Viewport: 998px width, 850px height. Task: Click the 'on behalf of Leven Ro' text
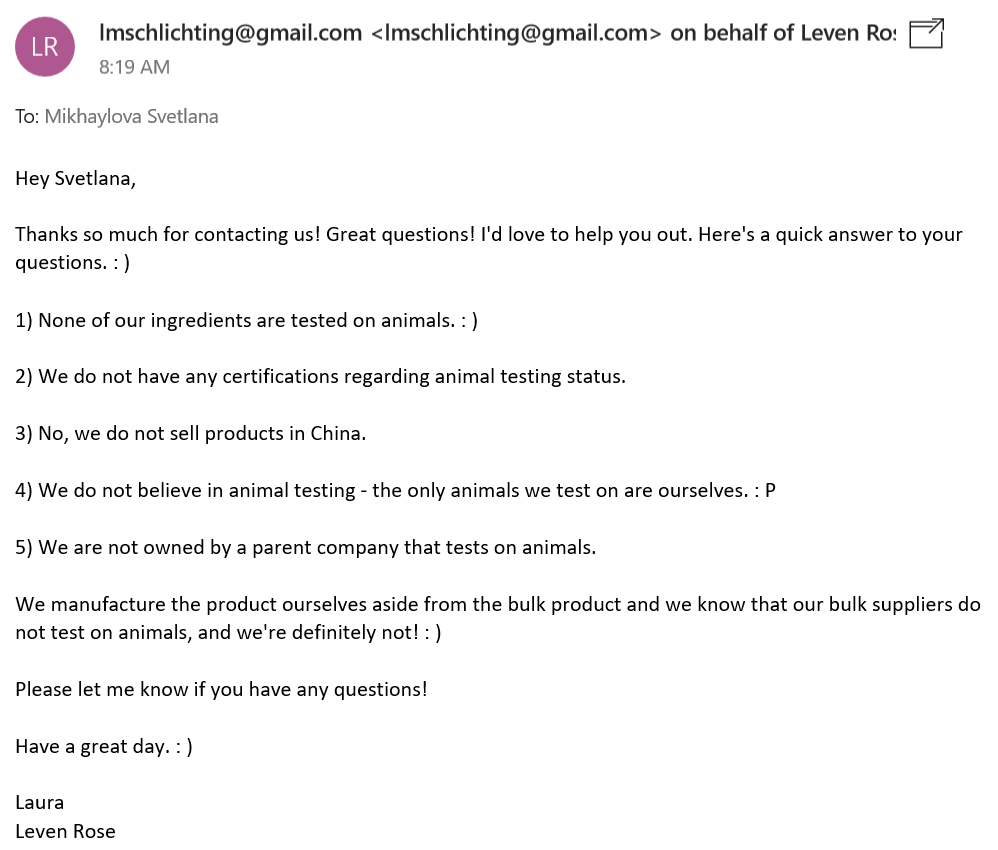point(783,32)
